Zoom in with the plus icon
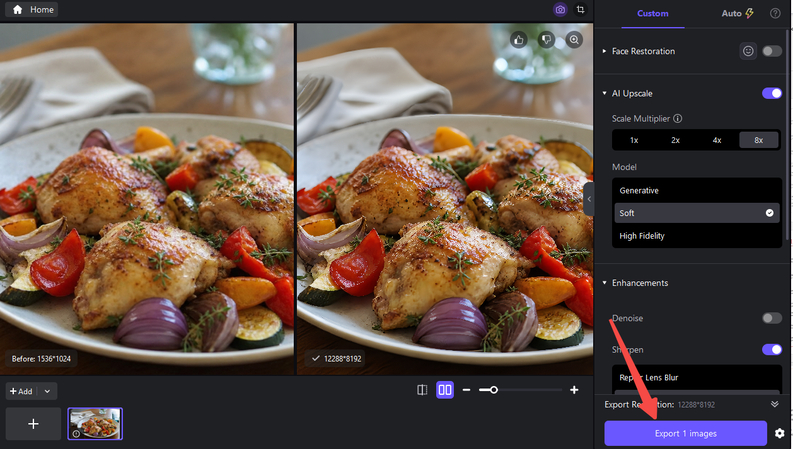This screenshot has height=449, width=793. click(x=574, y=390)
